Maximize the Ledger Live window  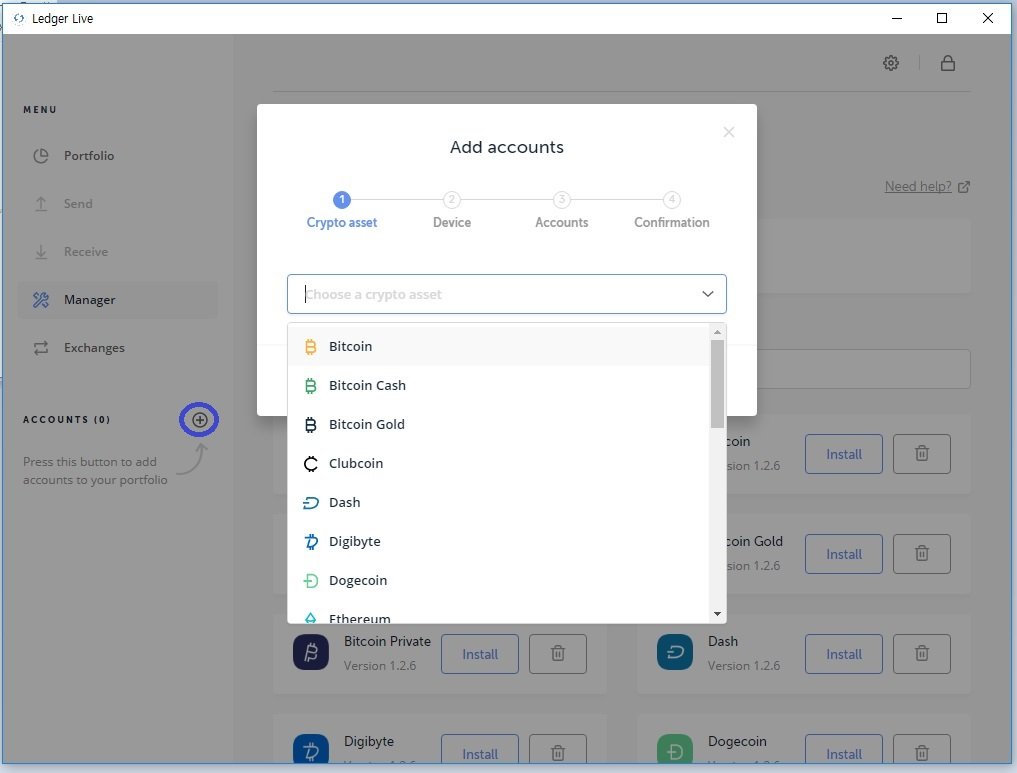(942, 18)
